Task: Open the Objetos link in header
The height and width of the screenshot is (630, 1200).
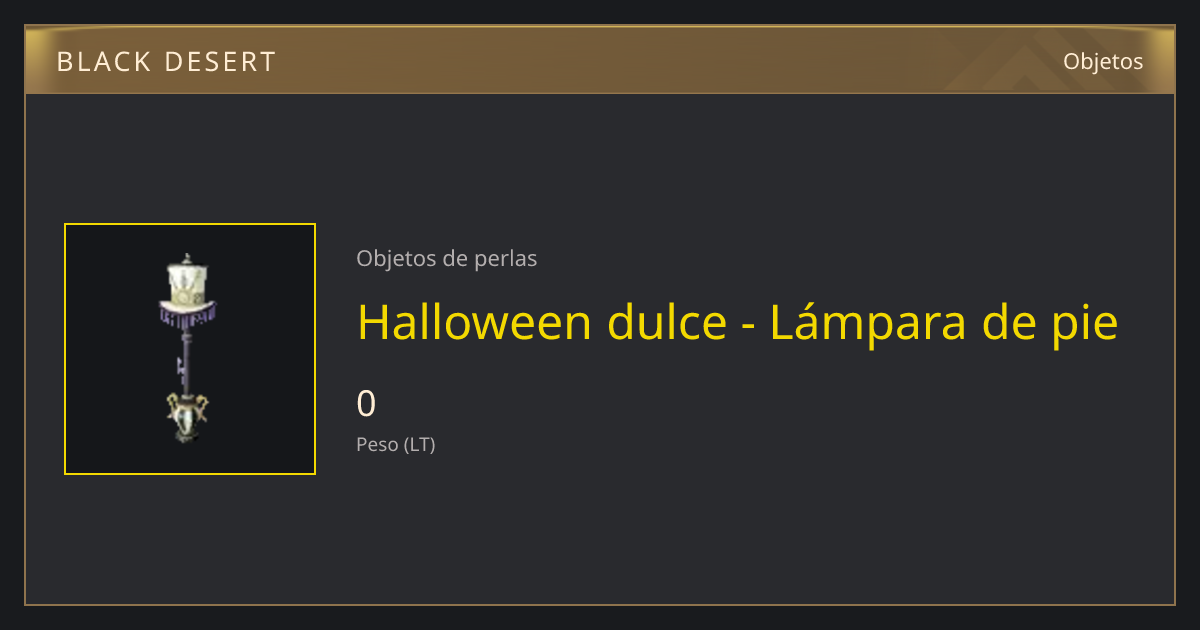Action: 1103,61
